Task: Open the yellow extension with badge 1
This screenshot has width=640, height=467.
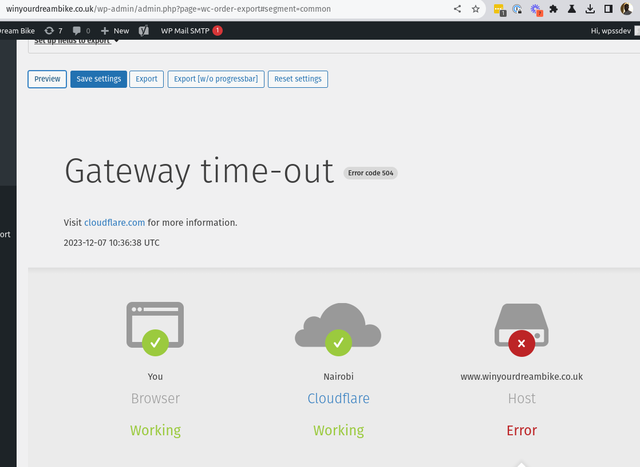Action: [x=499, y=9]
